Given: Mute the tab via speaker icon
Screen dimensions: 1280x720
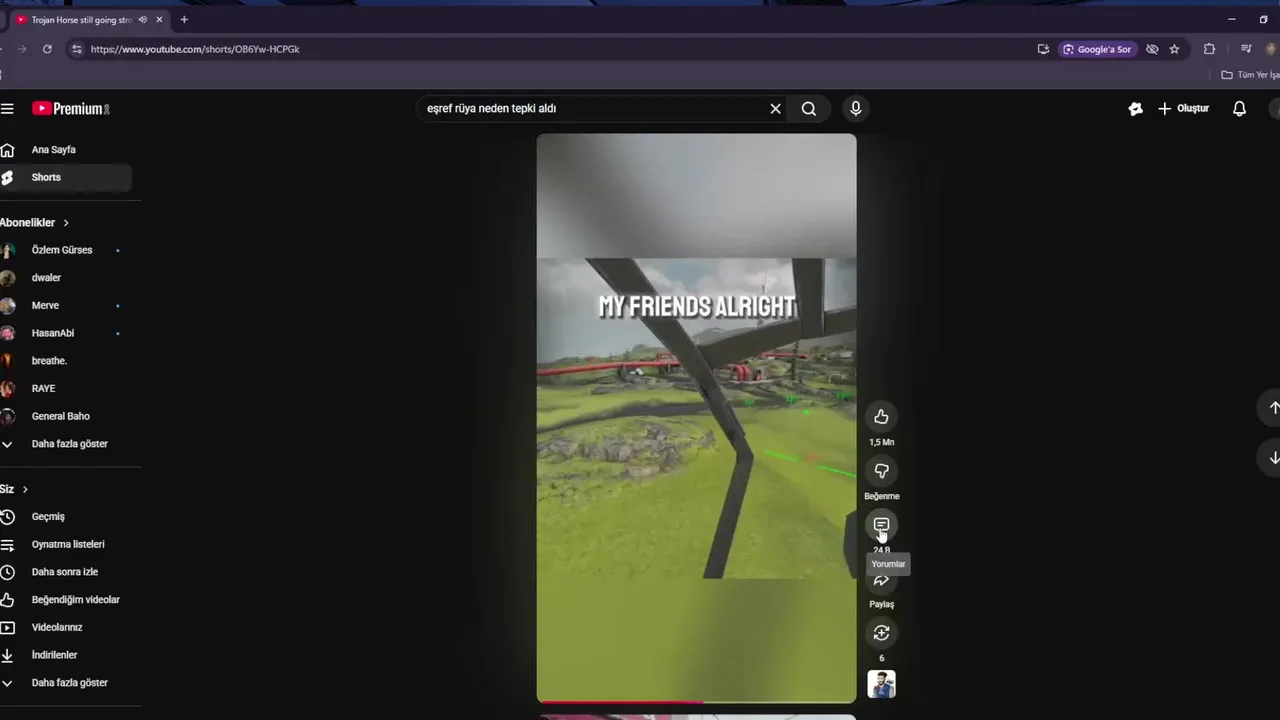Looking at the screenshot, I should tap(143, 20).
